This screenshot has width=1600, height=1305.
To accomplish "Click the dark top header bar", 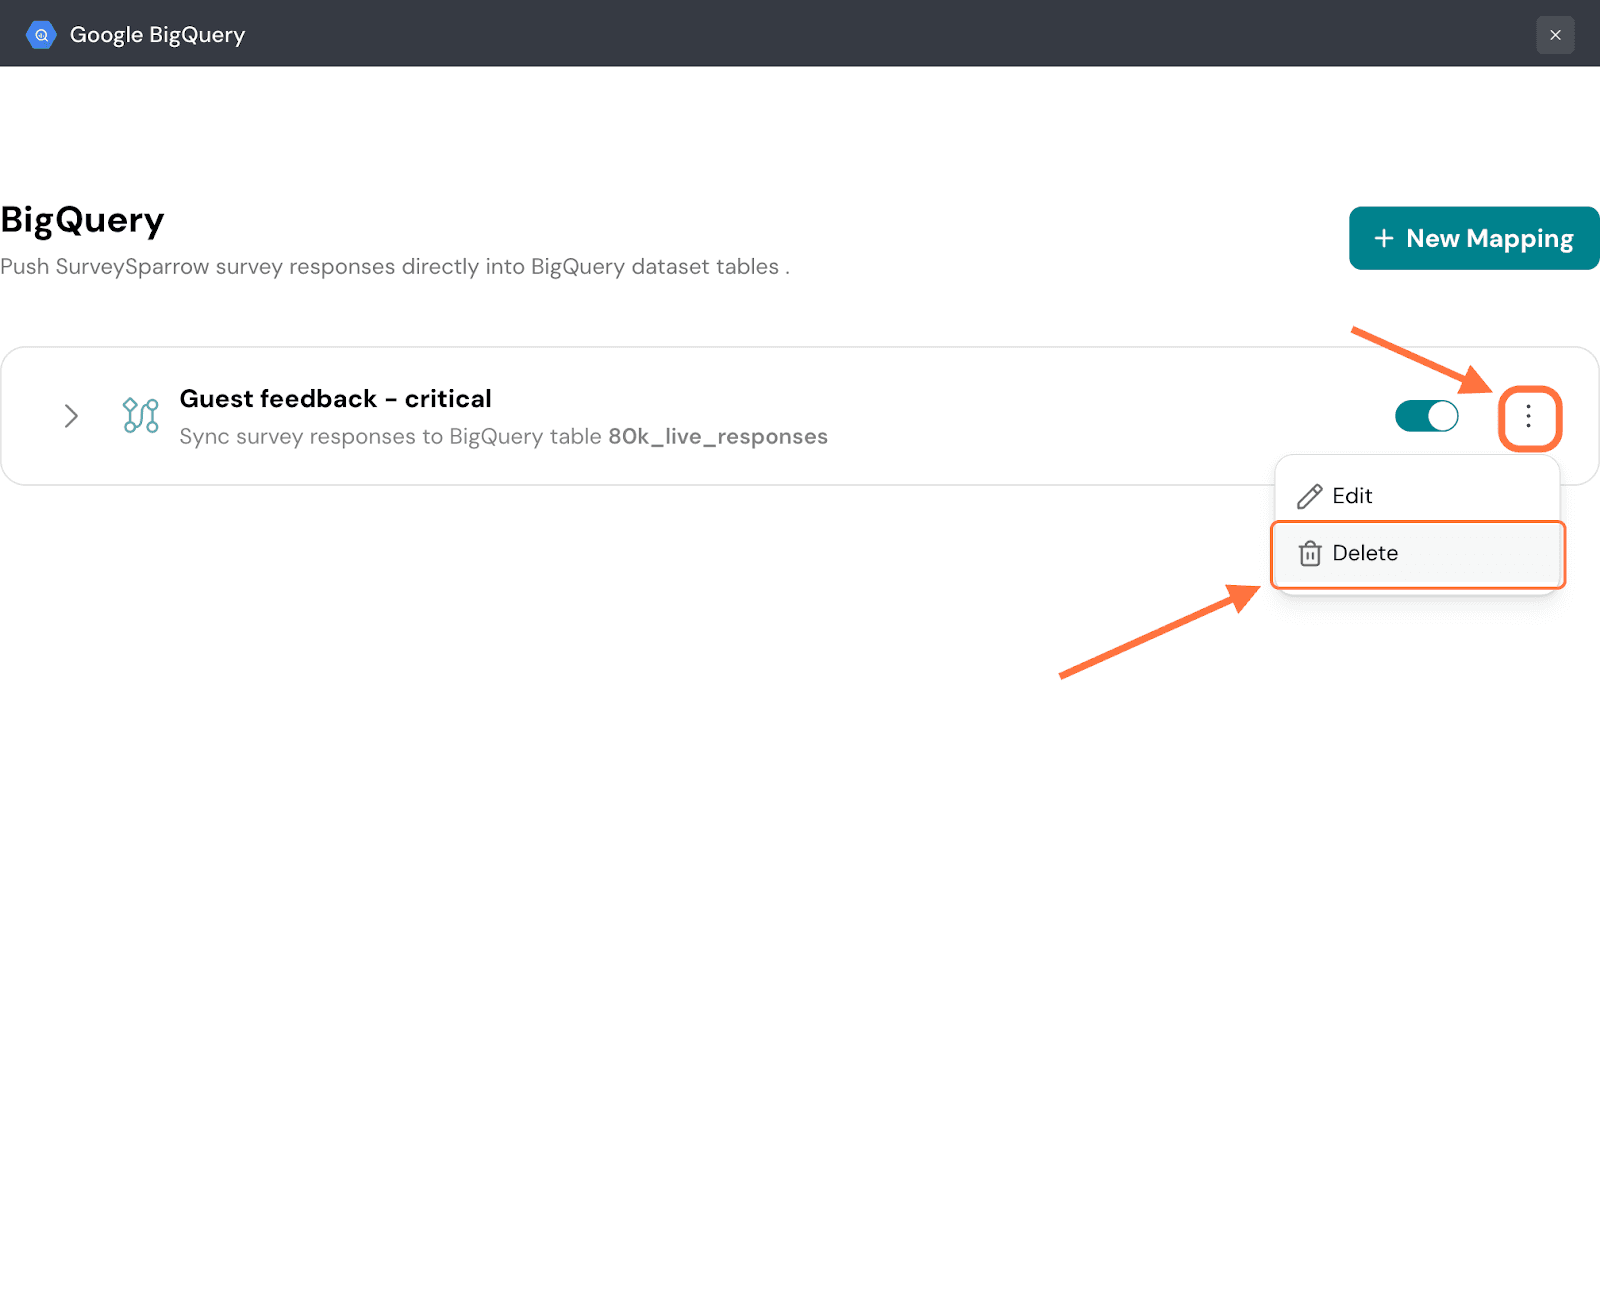I will (x=800, y=34).
